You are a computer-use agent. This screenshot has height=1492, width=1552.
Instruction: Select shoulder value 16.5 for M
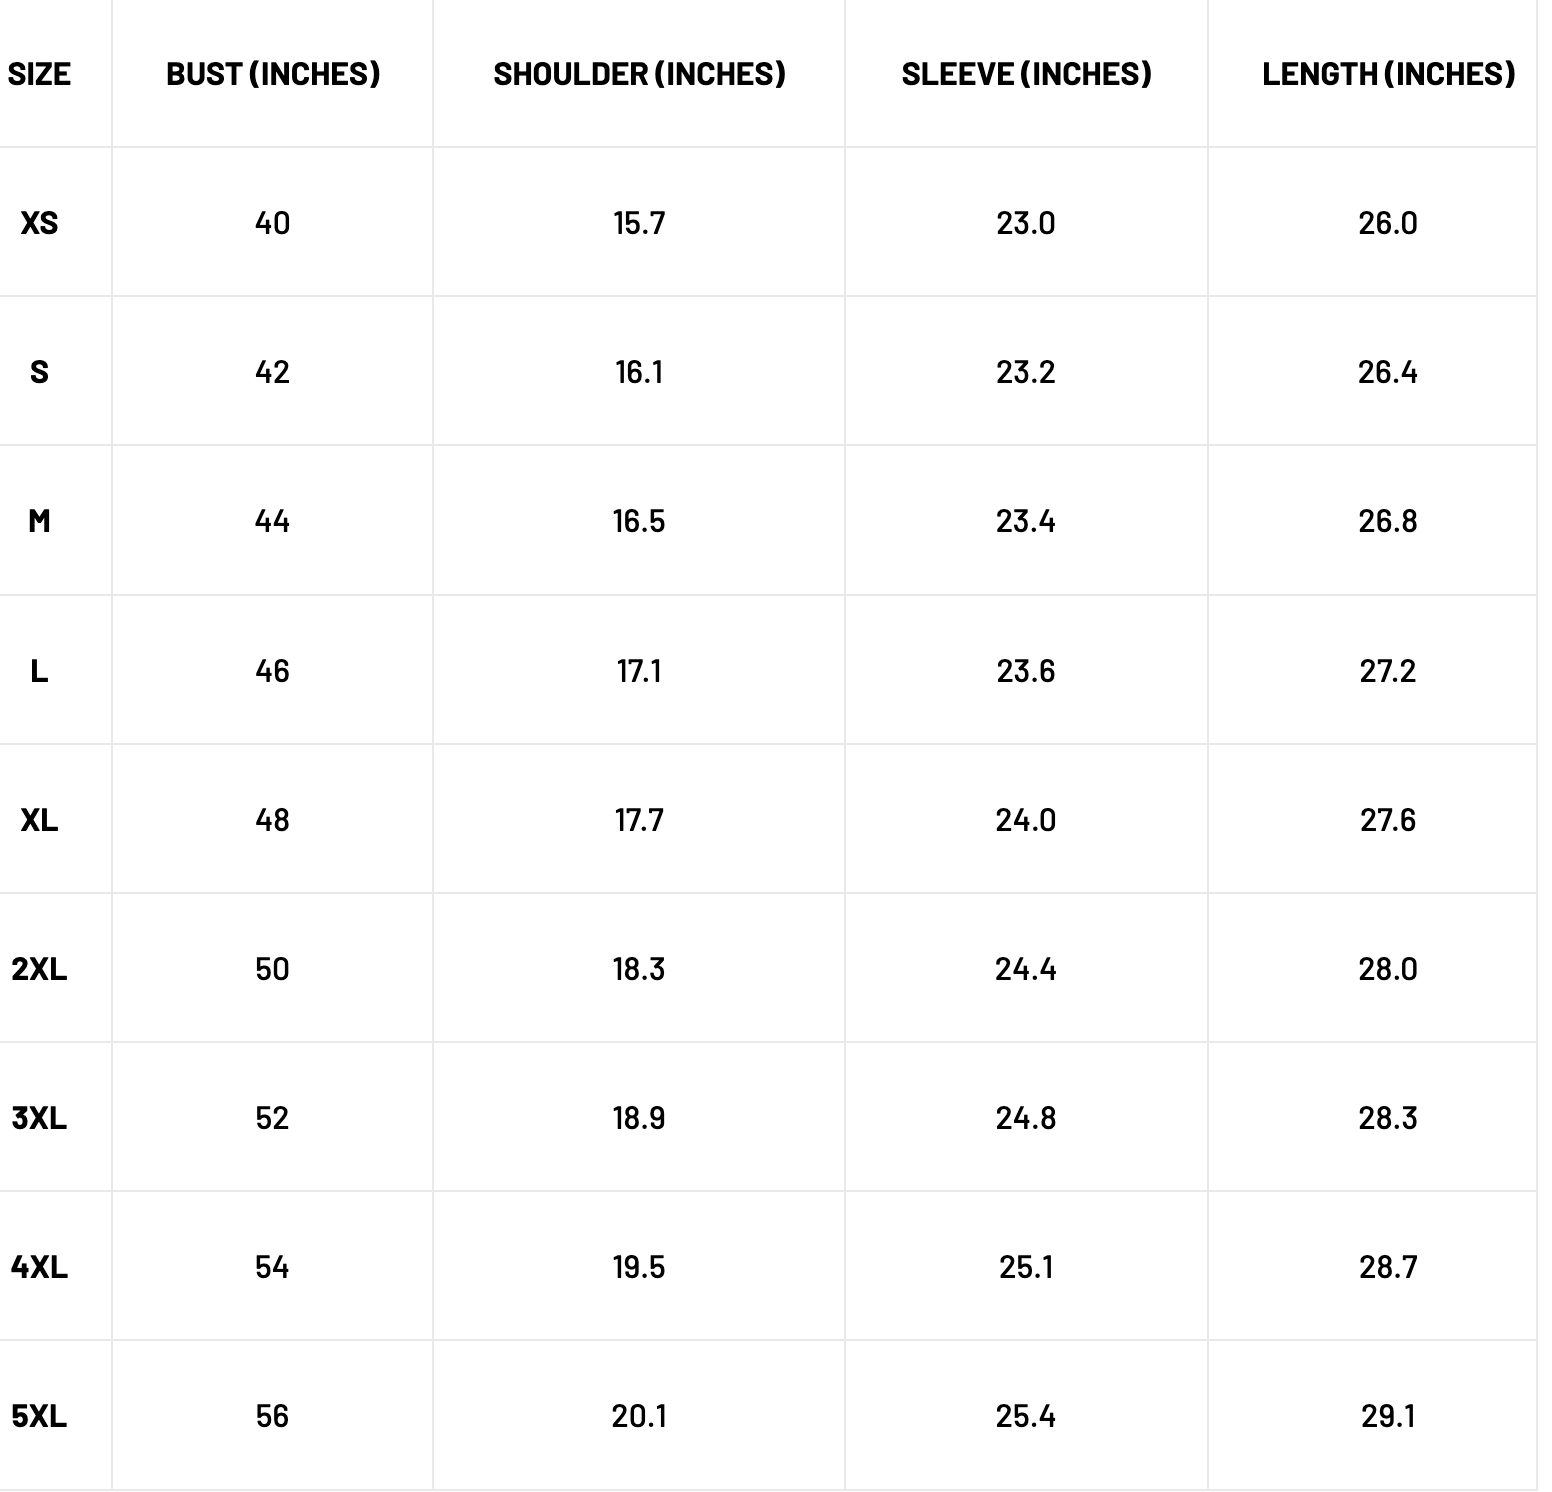coord(639,521)
